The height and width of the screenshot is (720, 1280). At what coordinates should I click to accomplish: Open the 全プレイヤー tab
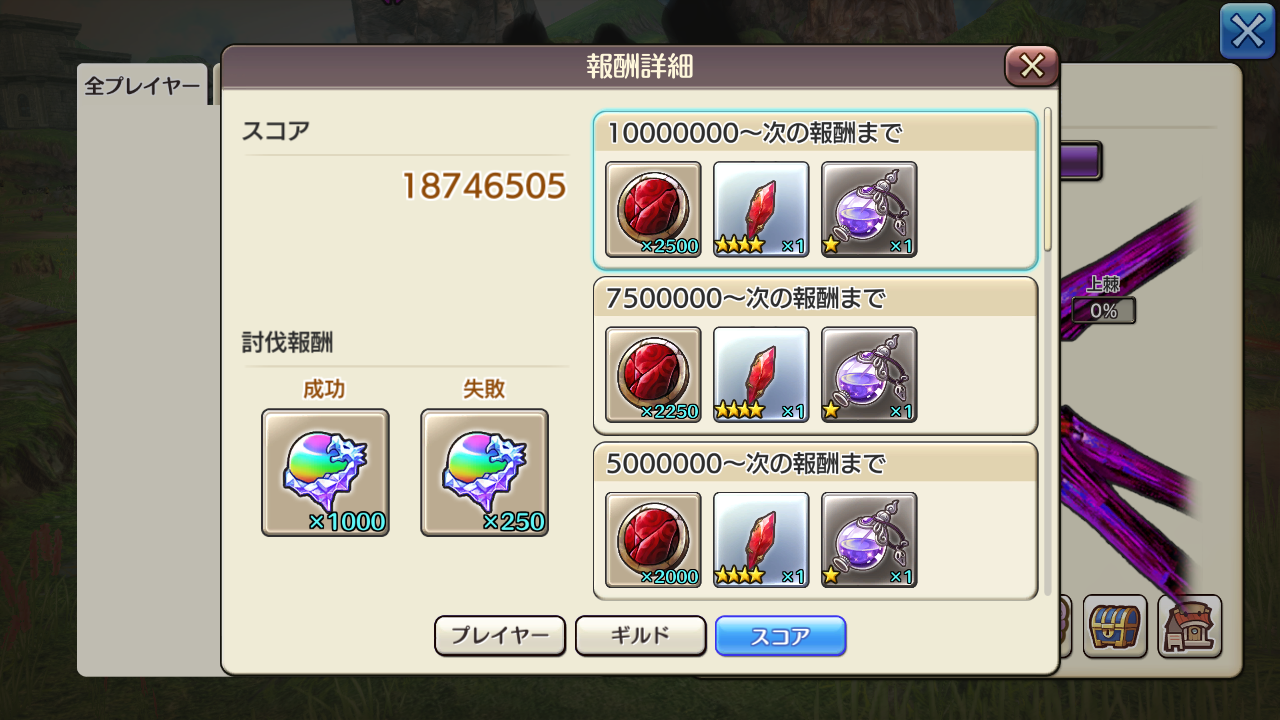pos(142,86)
